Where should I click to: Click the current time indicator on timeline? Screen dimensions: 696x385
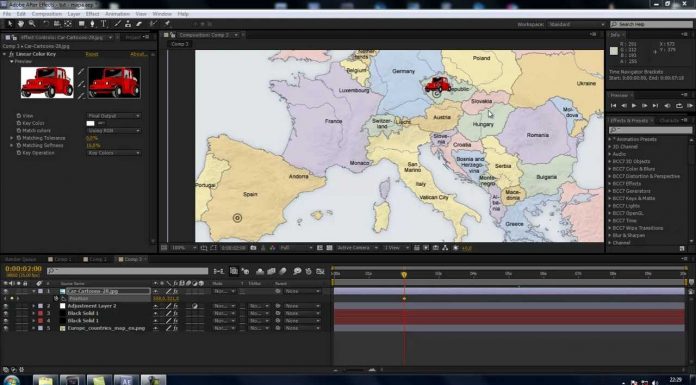click(404, 275)
